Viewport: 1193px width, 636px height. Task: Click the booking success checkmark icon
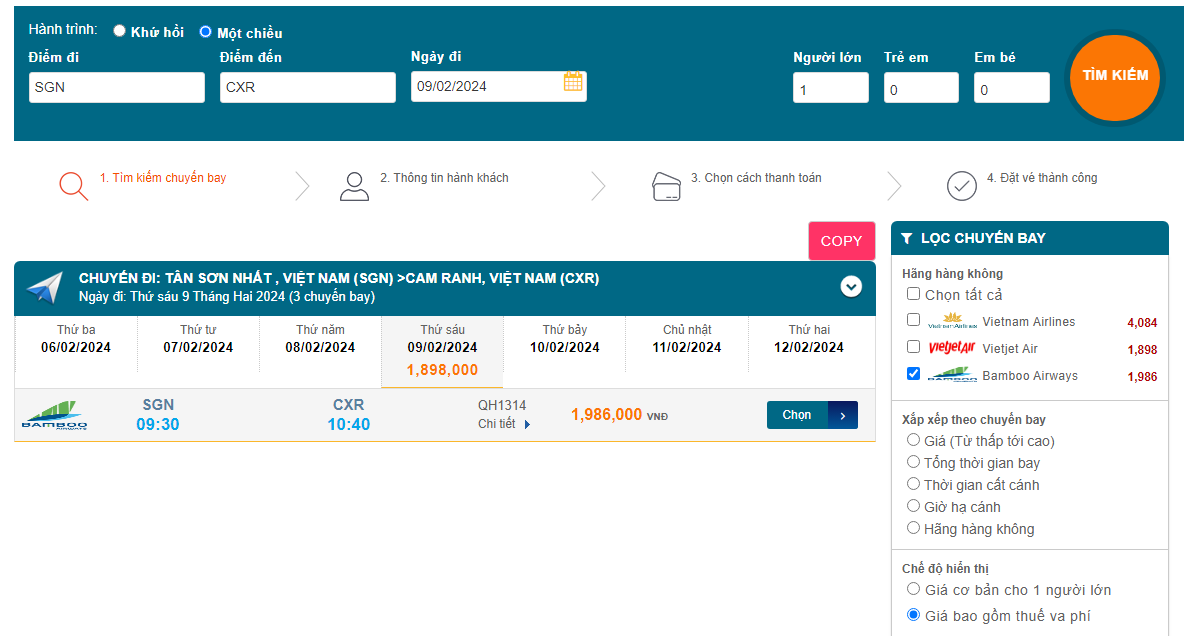(961, 186)
